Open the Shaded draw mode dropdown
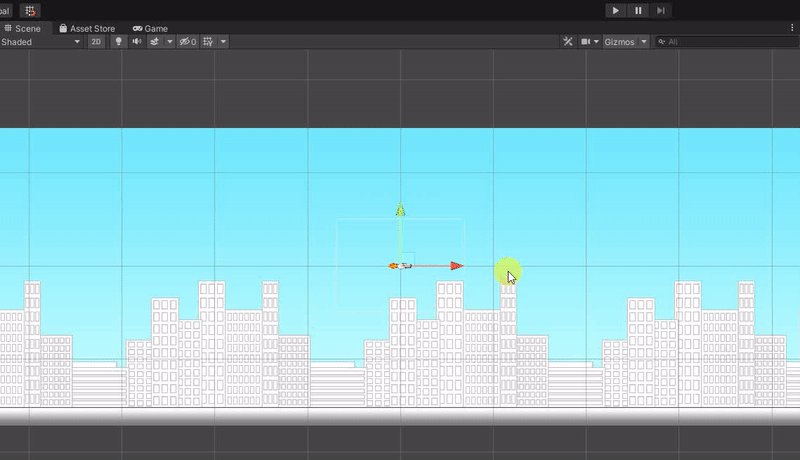The image size is (800, 460). point(40,42)
